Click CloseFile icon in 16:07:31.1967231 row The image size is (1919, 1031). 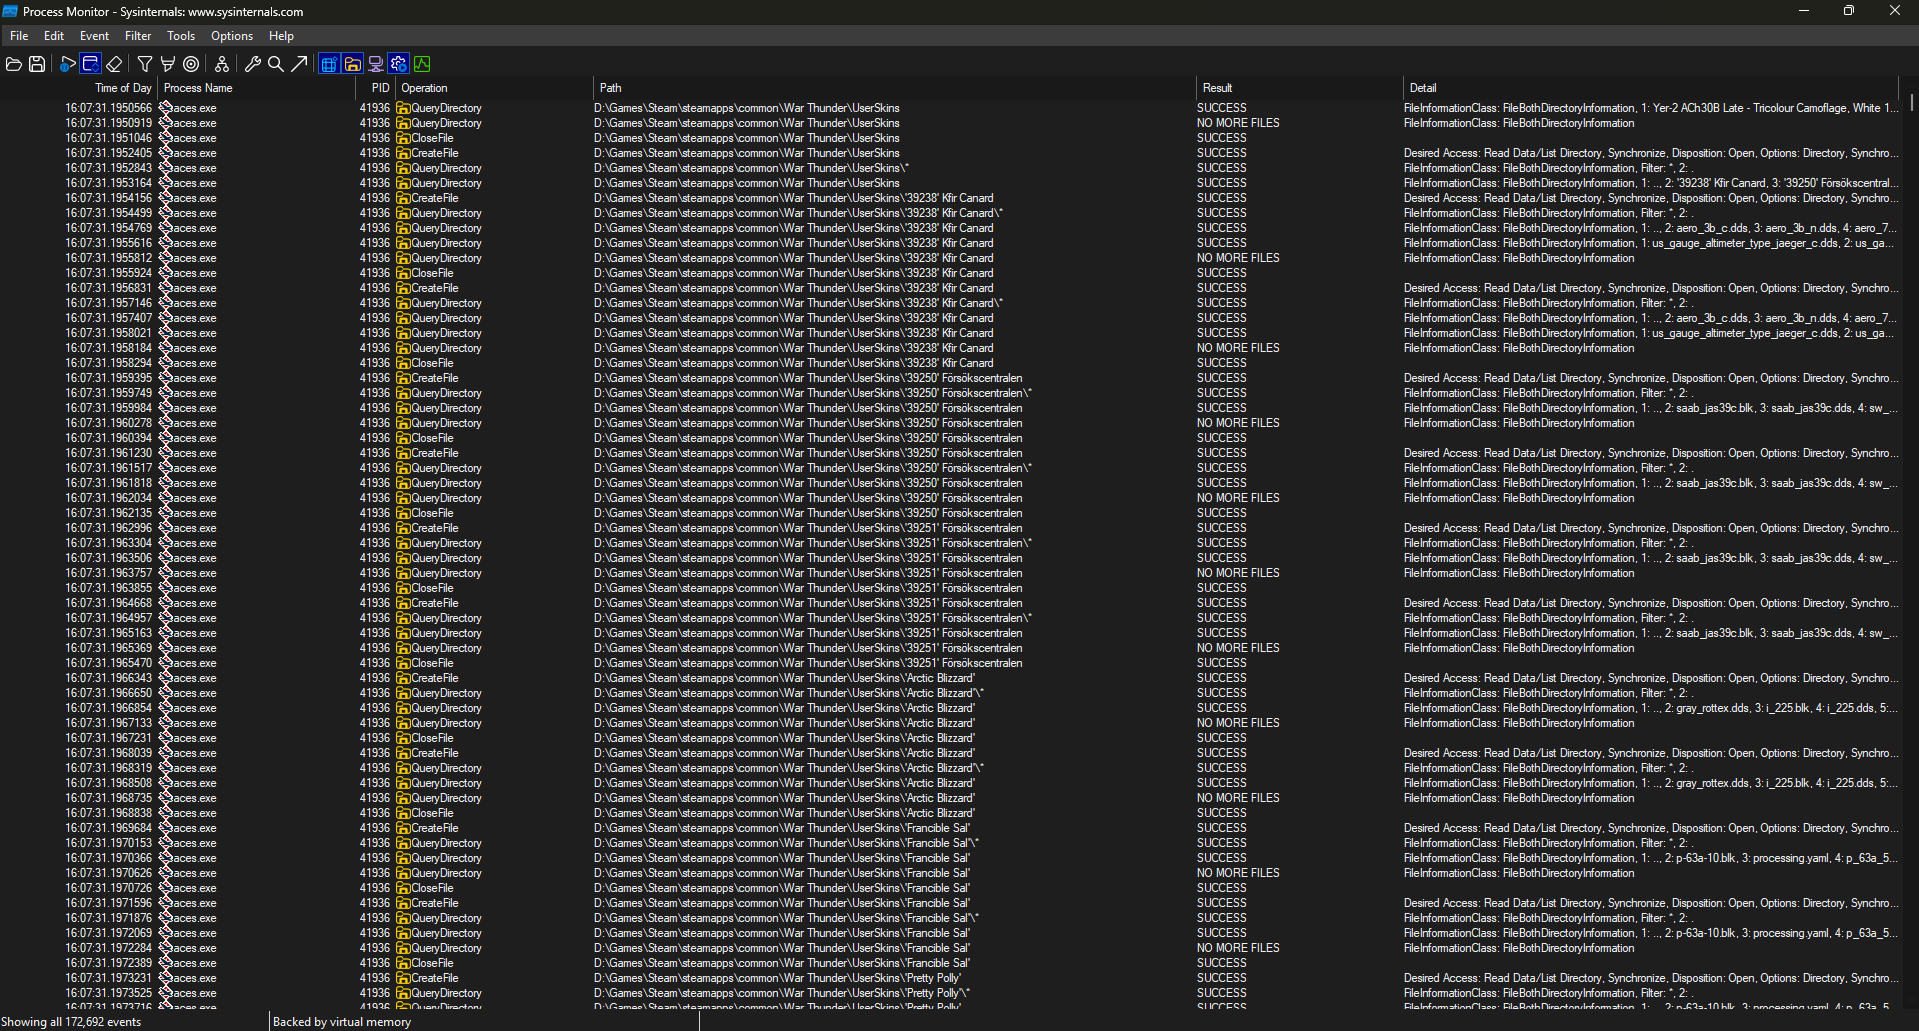pos(403,738)
